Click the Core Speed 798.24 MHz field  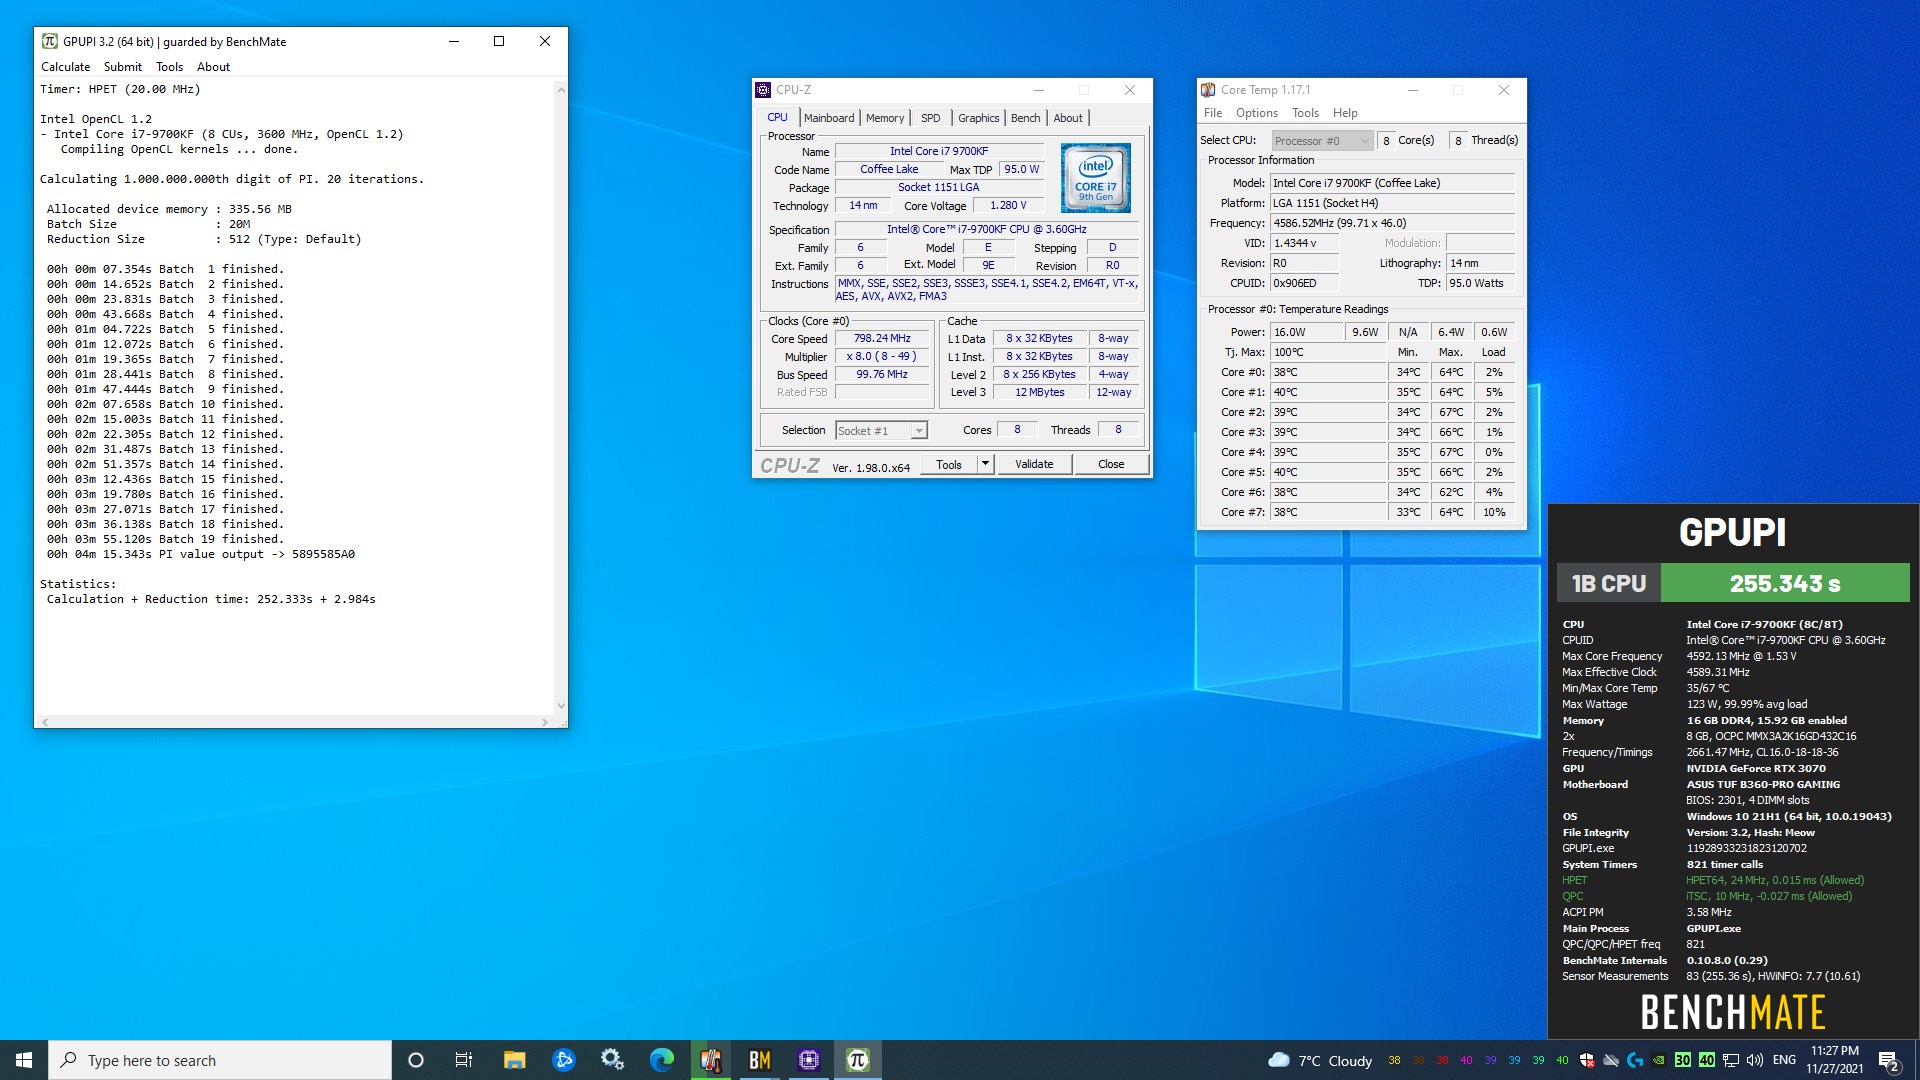point(882,339)
